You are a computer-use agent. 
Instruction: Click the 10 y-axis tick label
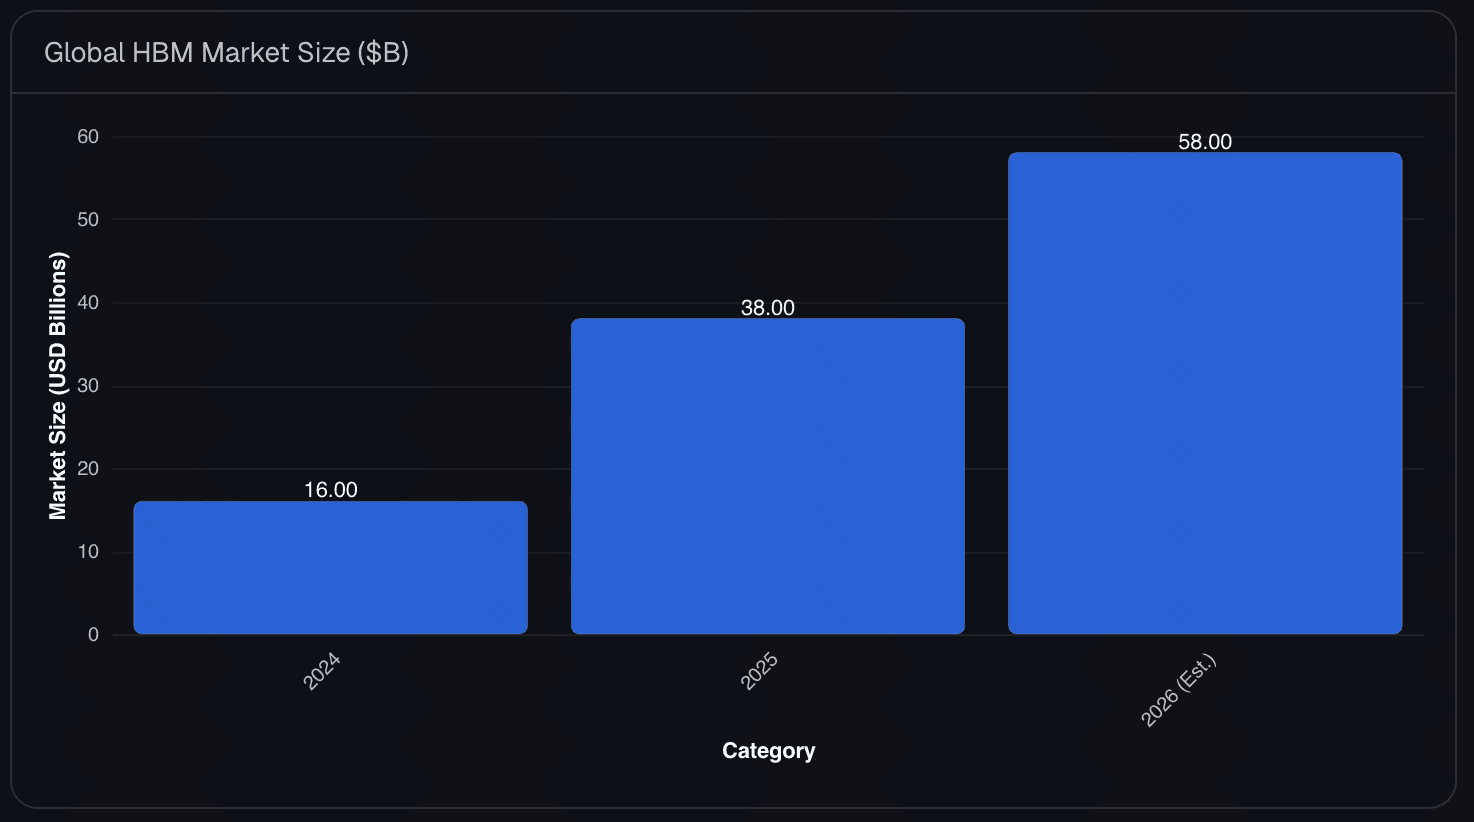(x=88, y=552)
